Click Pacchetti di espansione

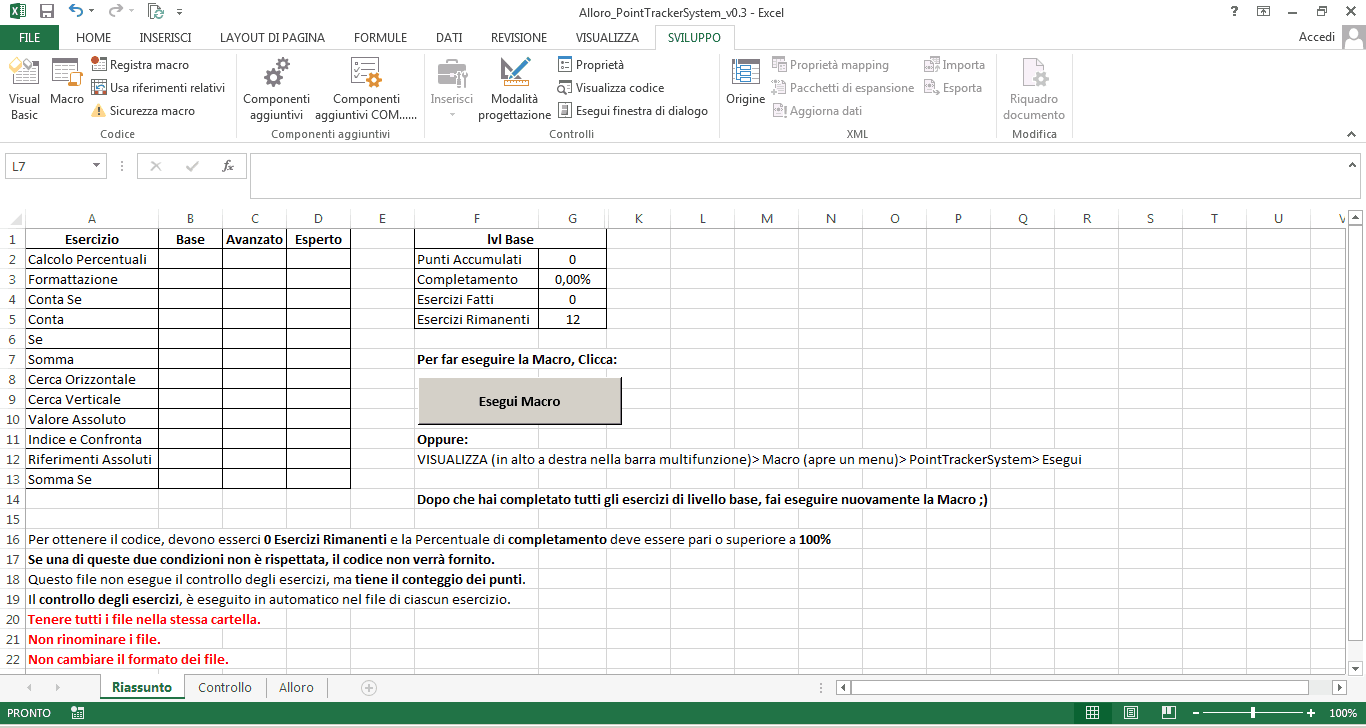pyautogui.click(x=843, y=88)
